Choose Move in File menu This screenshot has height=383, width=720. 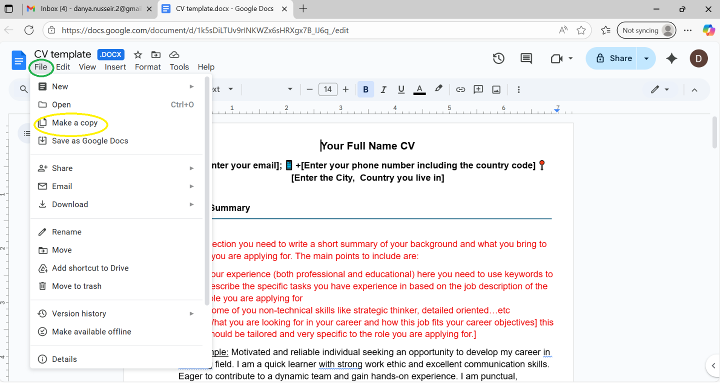(117, 250)
